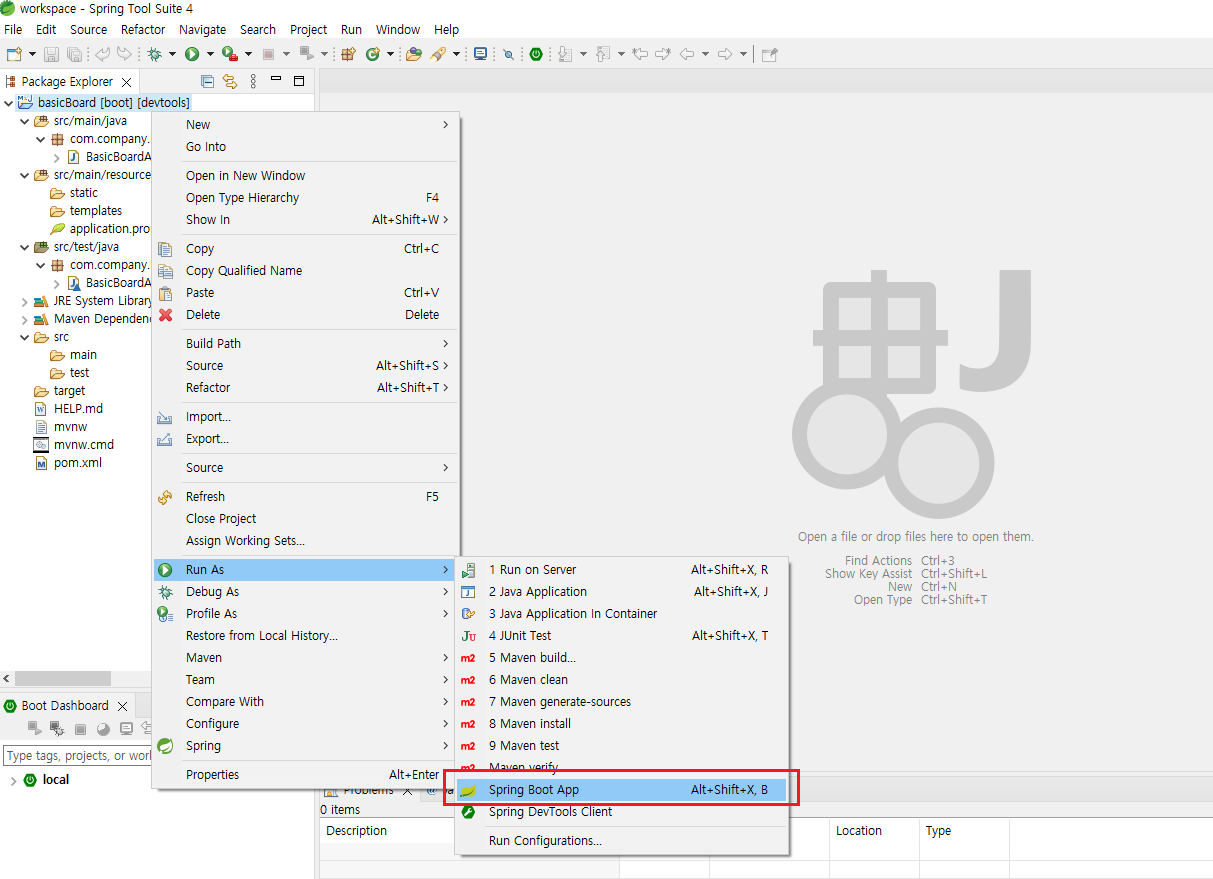Click the Search flashlight toolbar icon
1213x879 pixels.
438,54
